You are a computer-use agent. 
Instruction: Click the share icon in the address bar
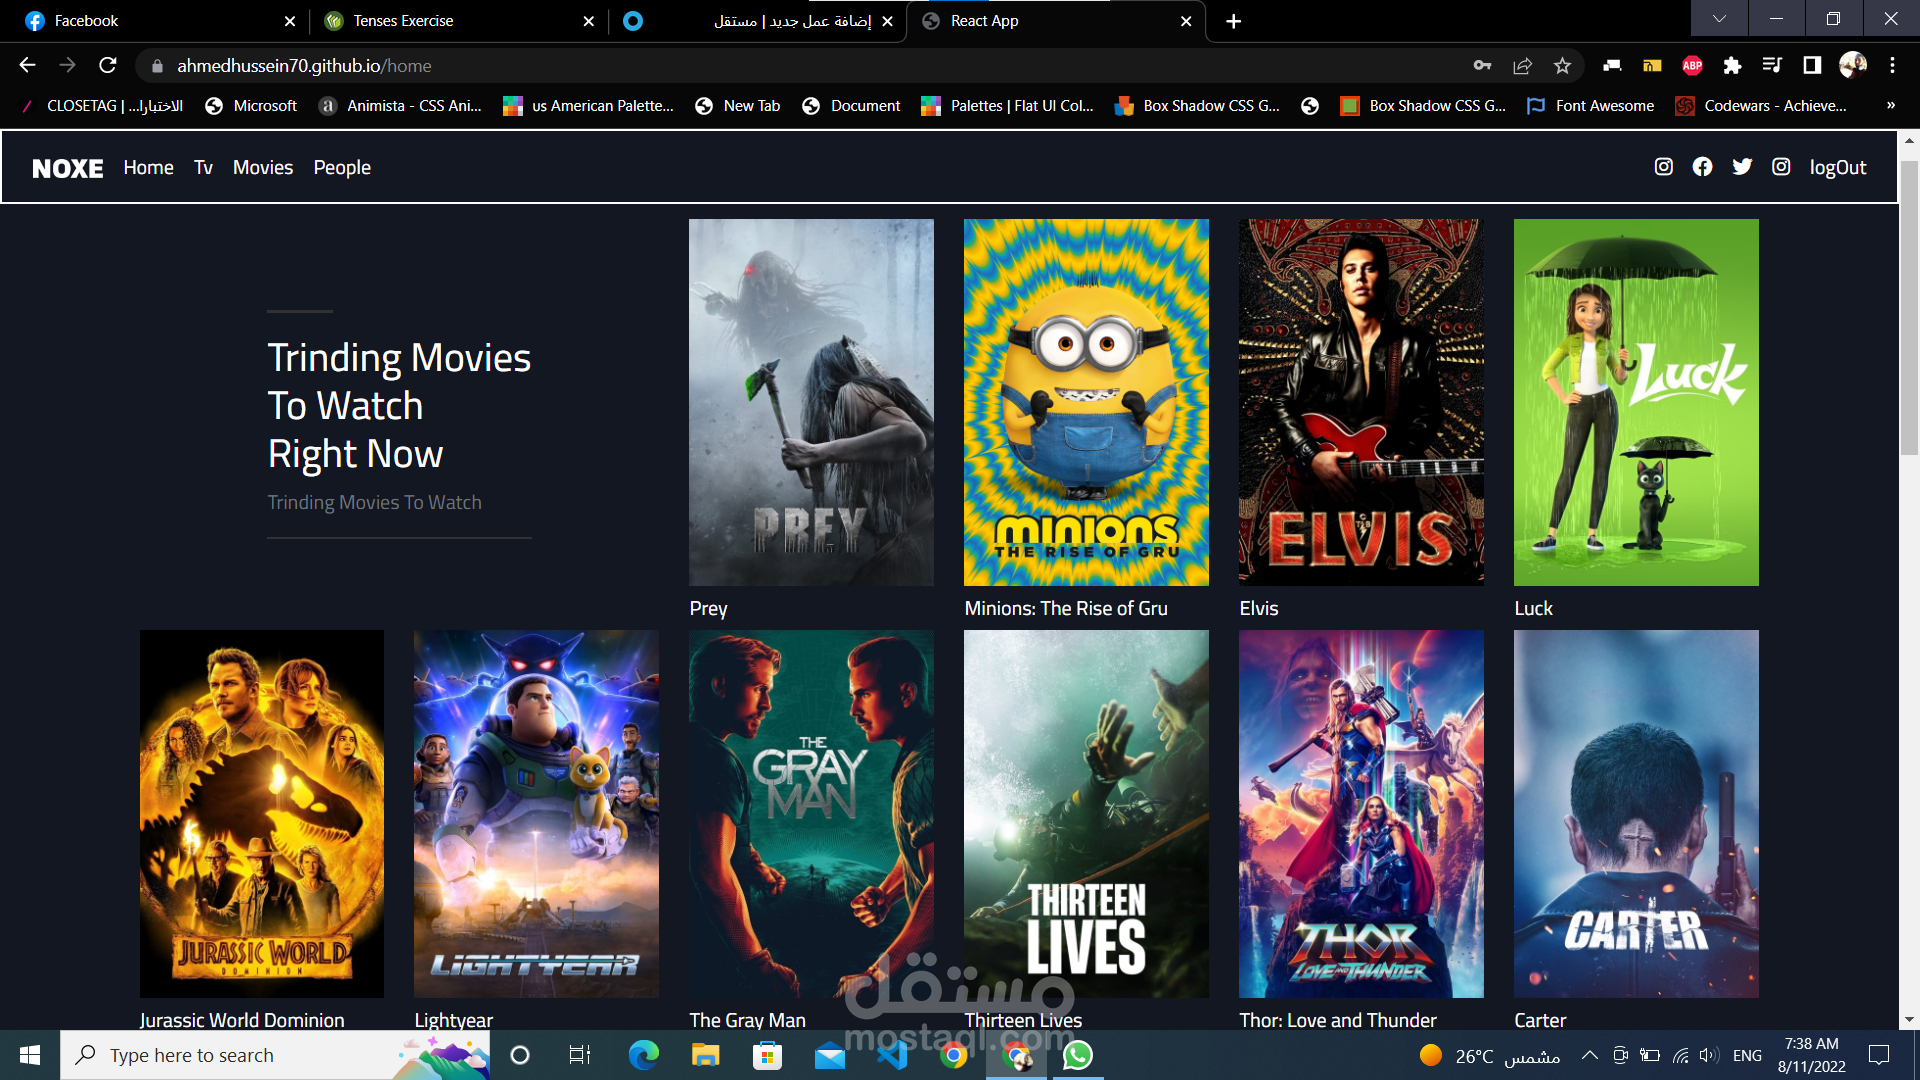[1522, 66]
